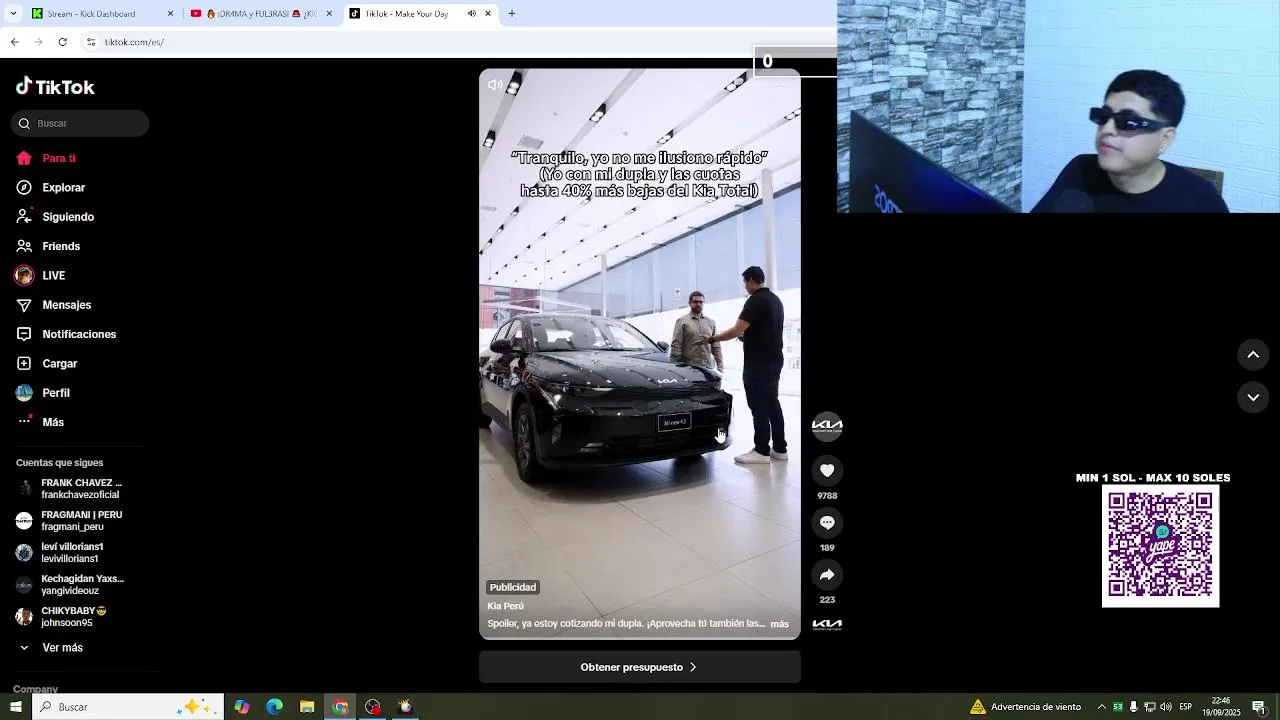Open the ESP language selector

pyautogui.click(x=1185, y=707)
